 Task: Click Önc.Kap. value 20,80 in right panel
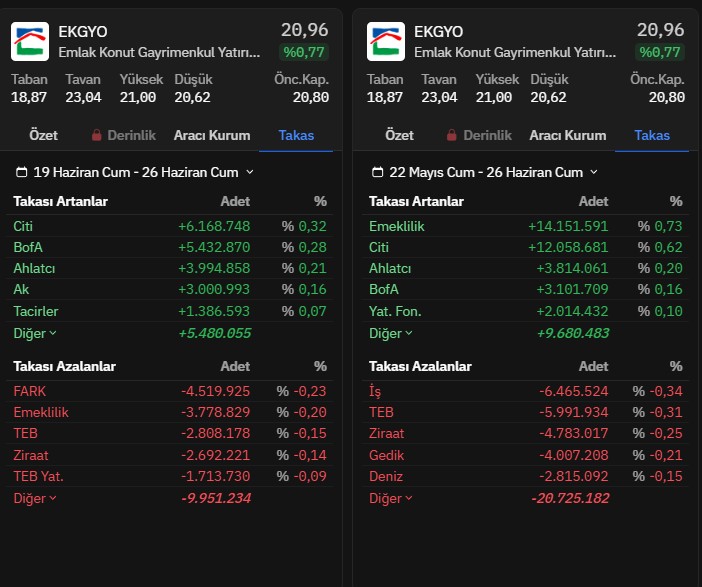667,97
